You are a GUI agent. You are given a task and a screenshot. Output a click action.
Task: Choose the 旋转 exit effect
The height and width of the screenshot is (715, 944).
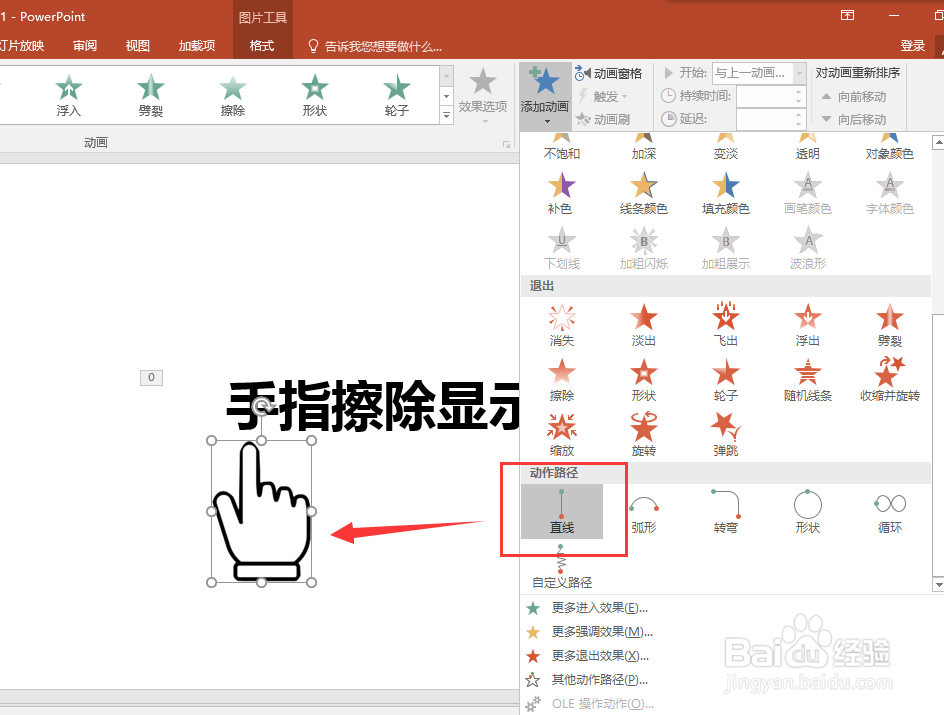644,435
